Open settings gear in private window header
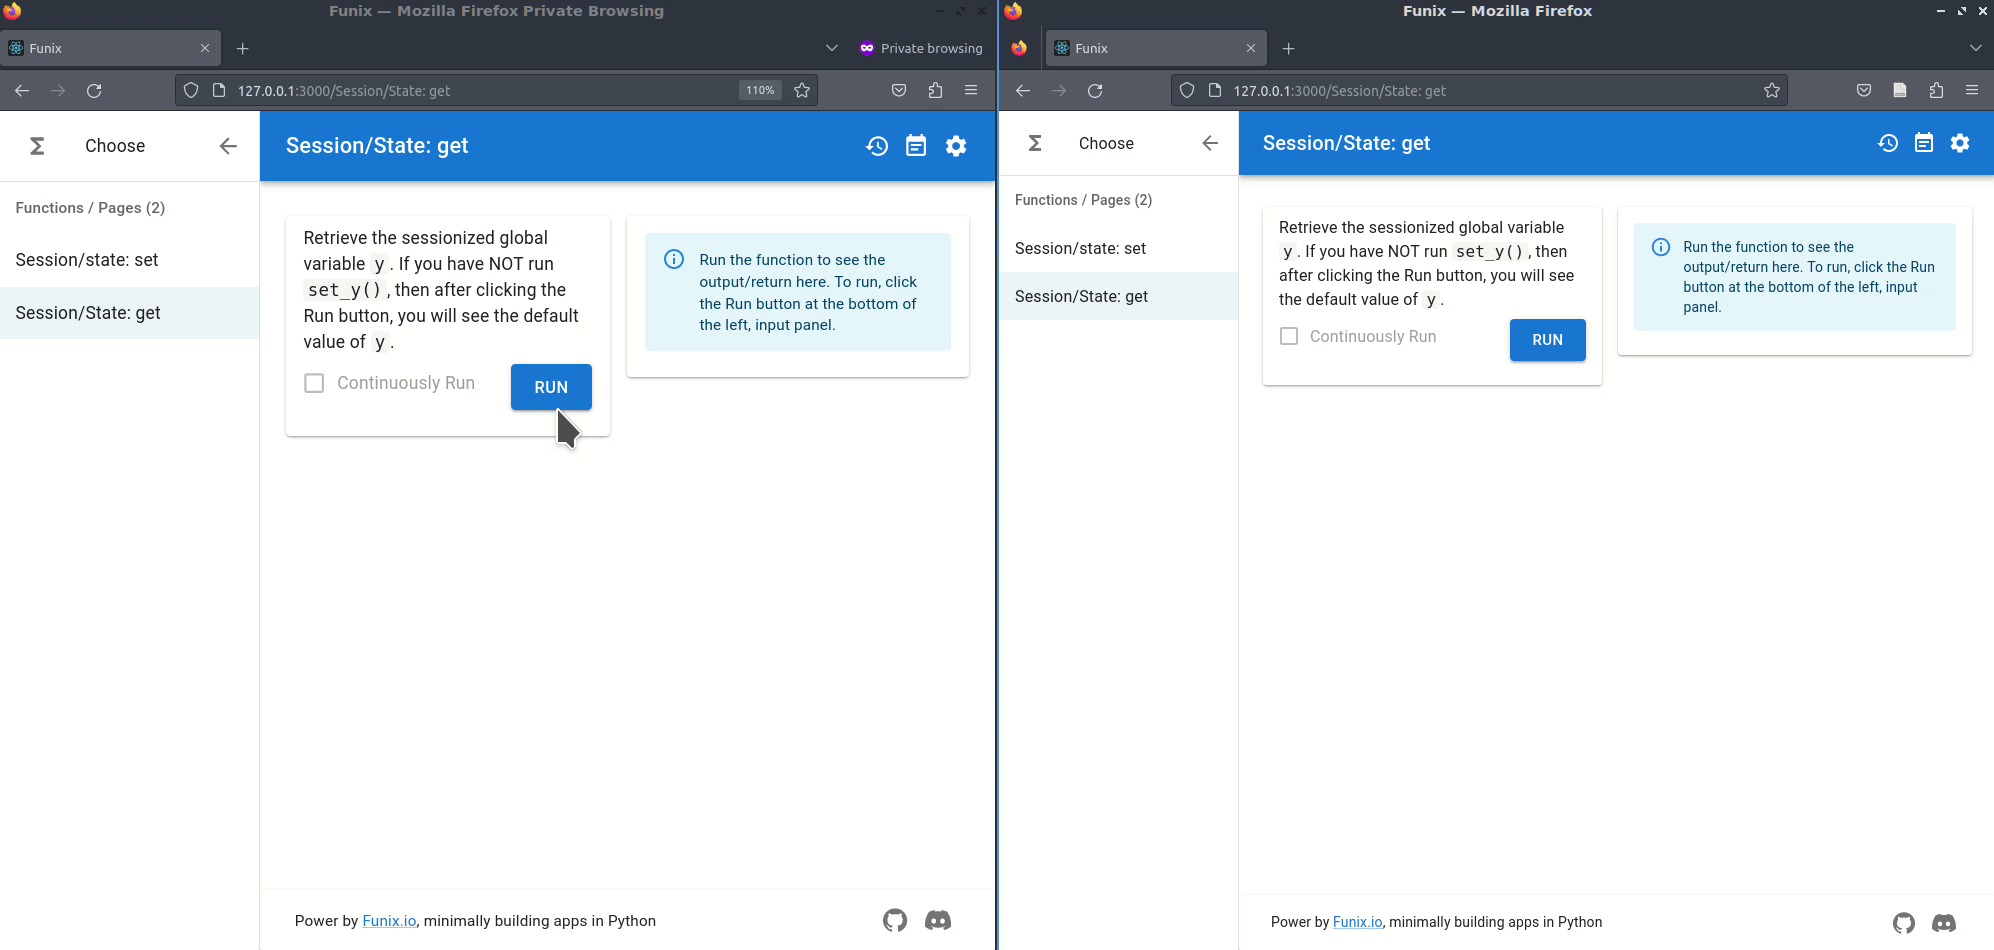The height and width of the screenshot is (950, 1994). point(956,146)
